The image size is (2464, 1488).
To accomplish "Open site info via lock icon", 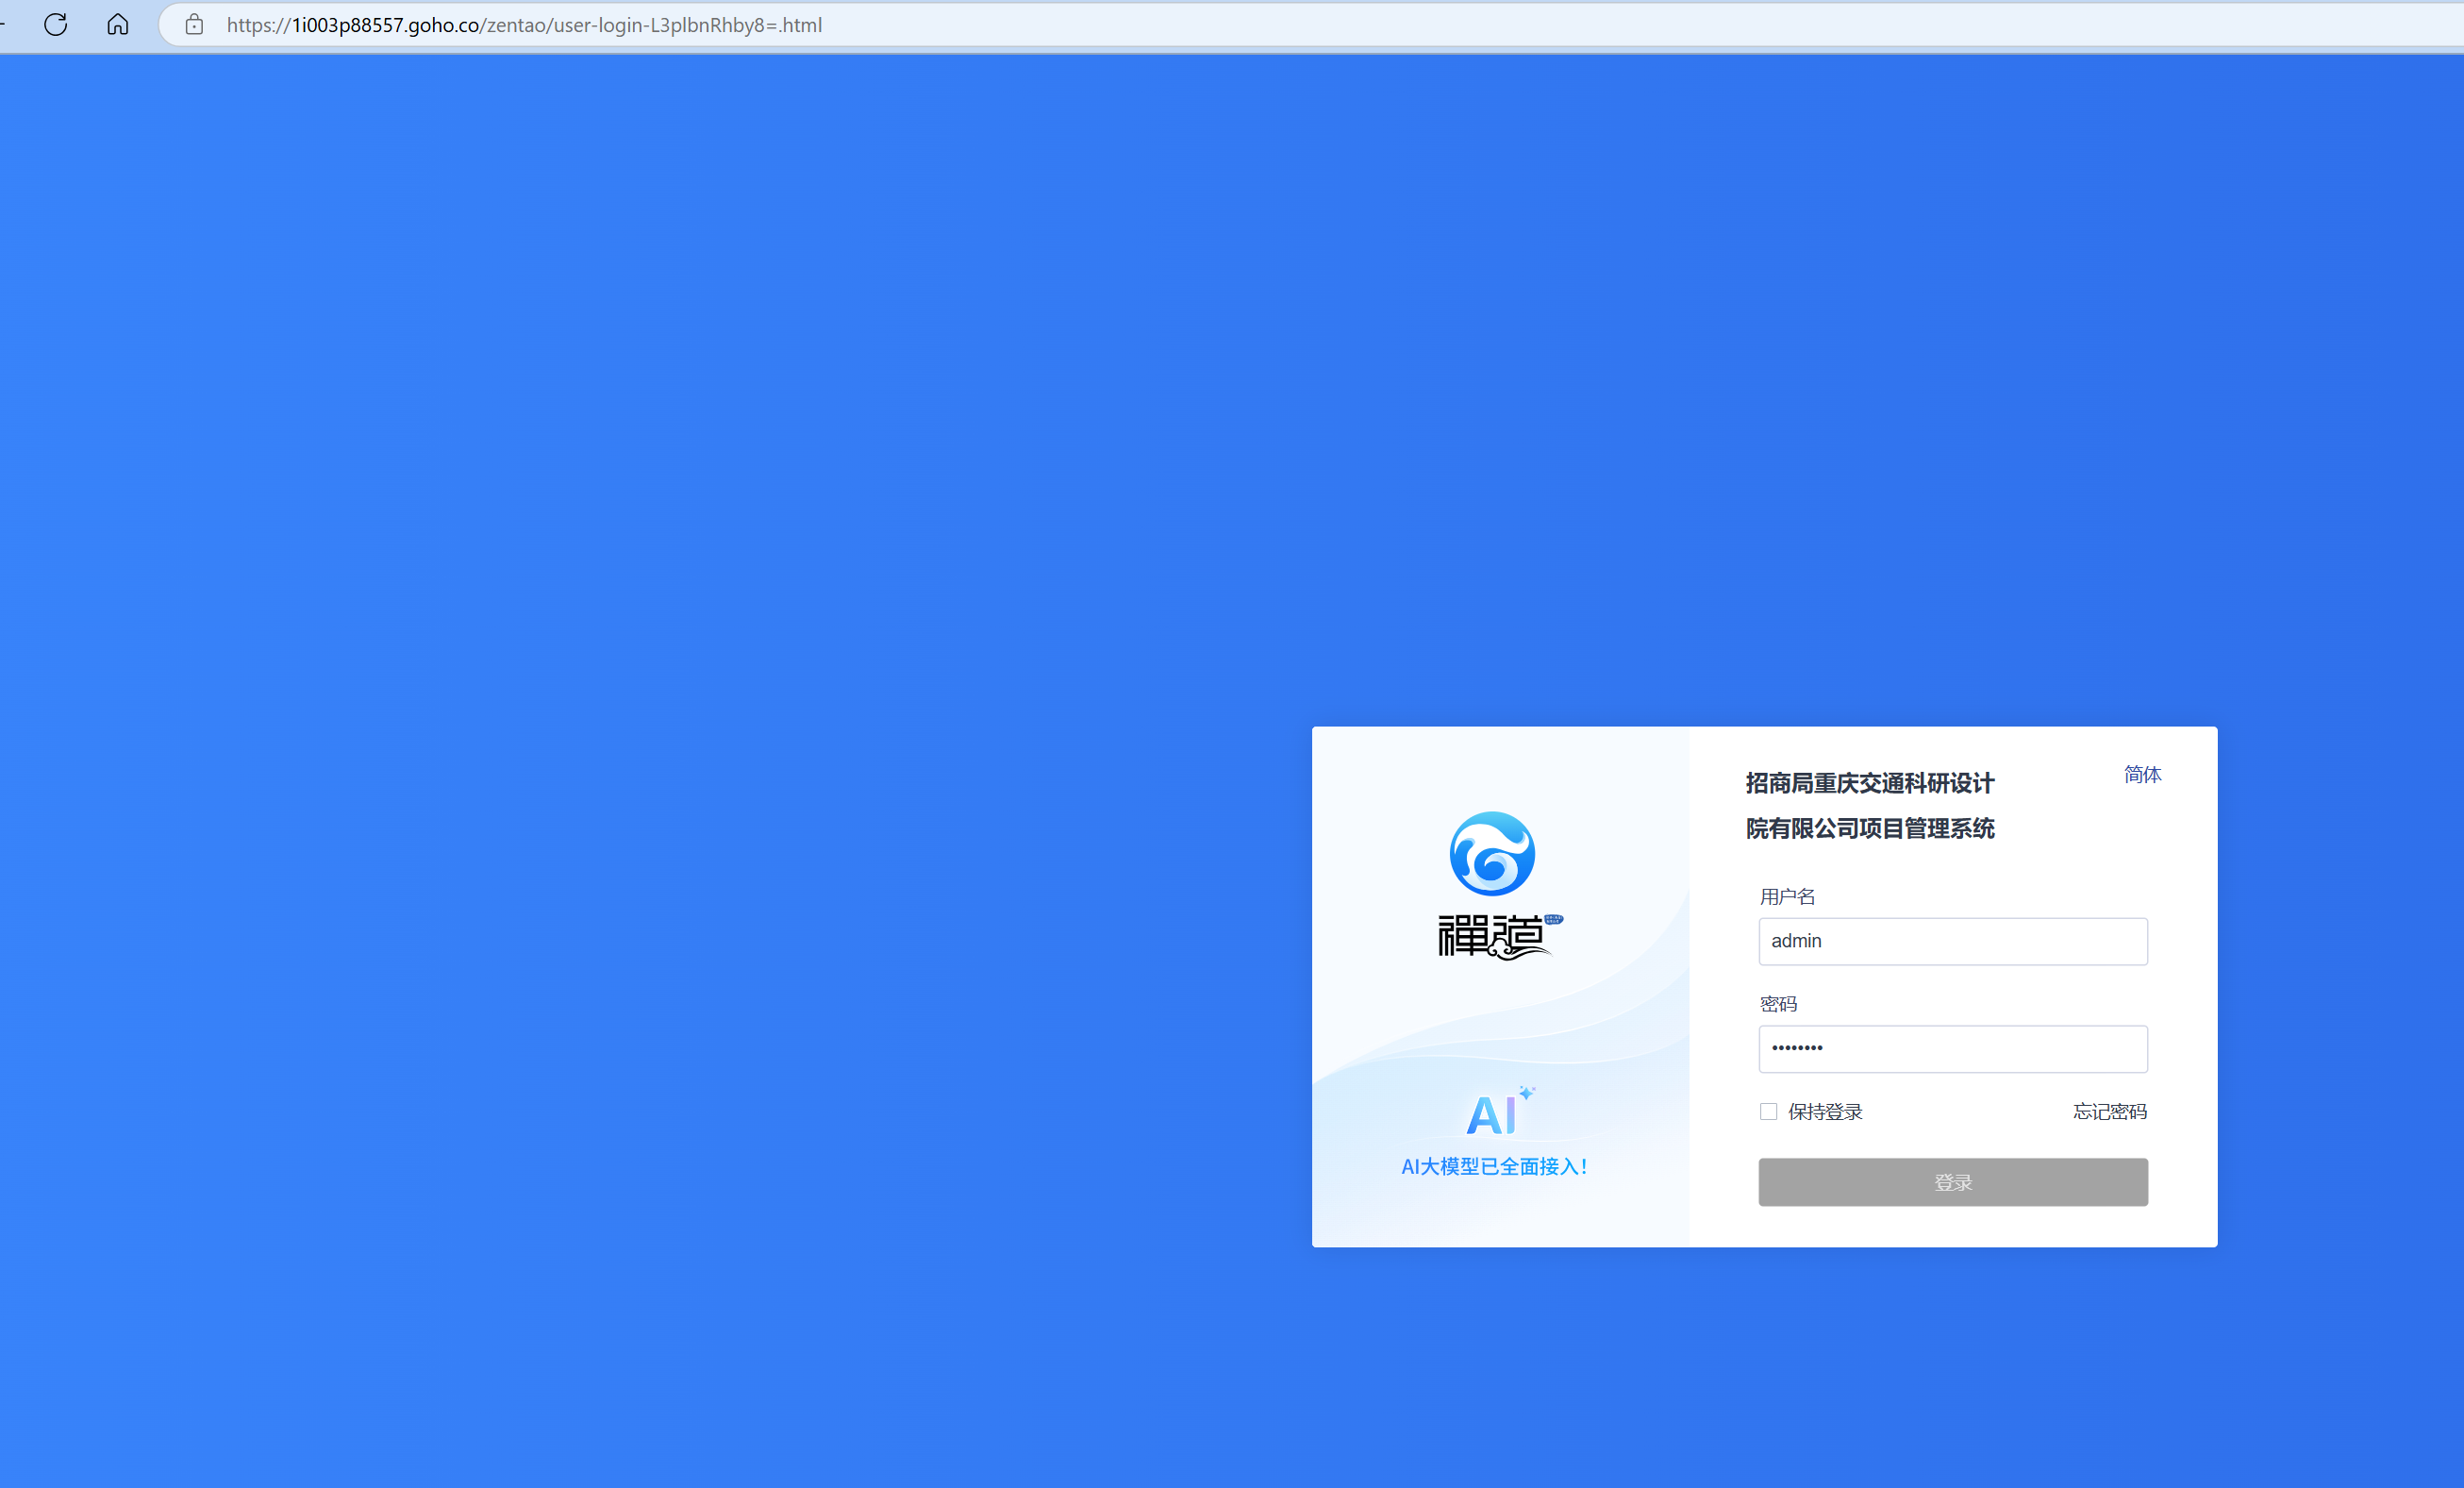I will (x=194, y=24).
